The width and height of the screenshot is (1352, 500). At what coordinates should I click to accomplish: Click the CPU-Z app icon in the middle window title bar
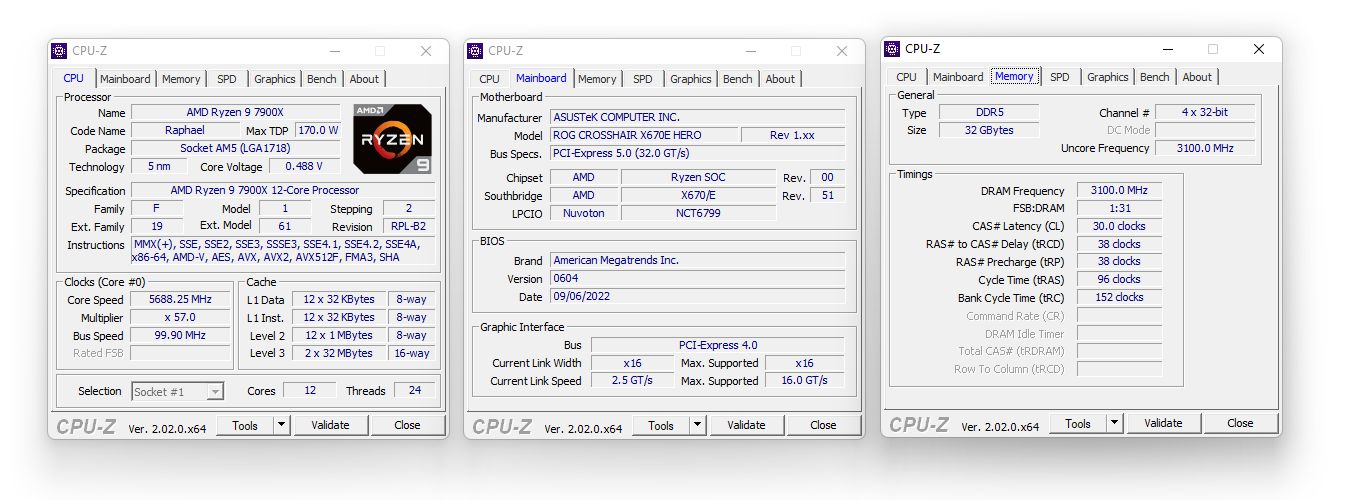pyautogui.click(x=475, y=51)
